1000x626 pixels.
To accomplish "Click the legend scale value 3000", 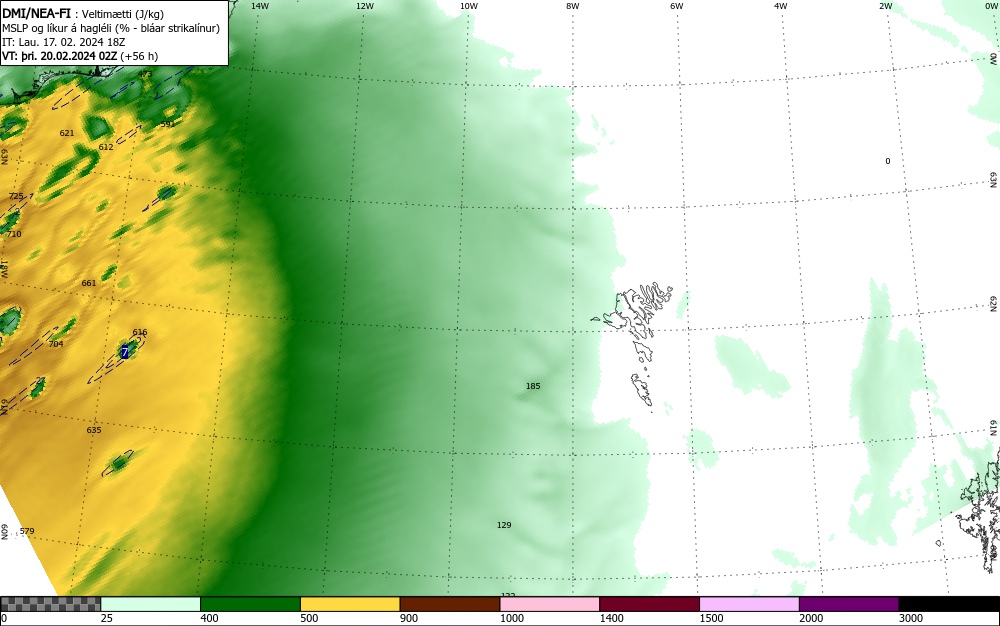I will pyautogui.click(x=911, y=618).
